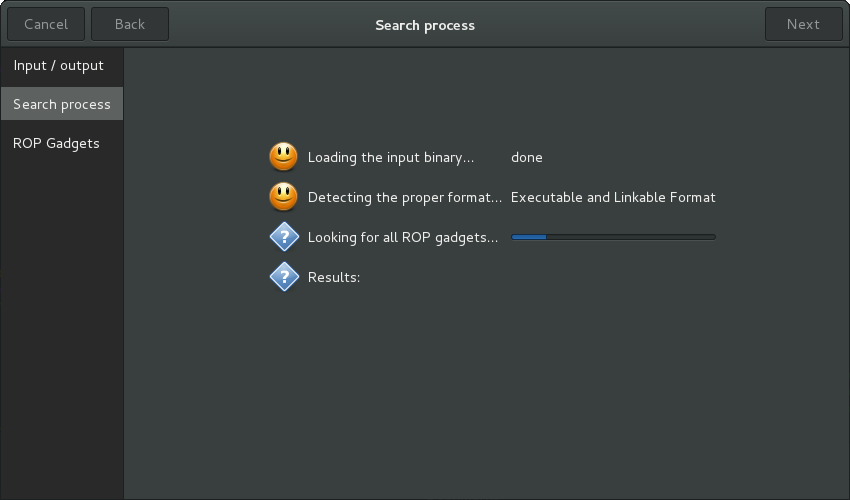Viewport: 850px width, 500px height.
Task: Click the question mark icon beside Results
Action: click(x=284, y=277)
